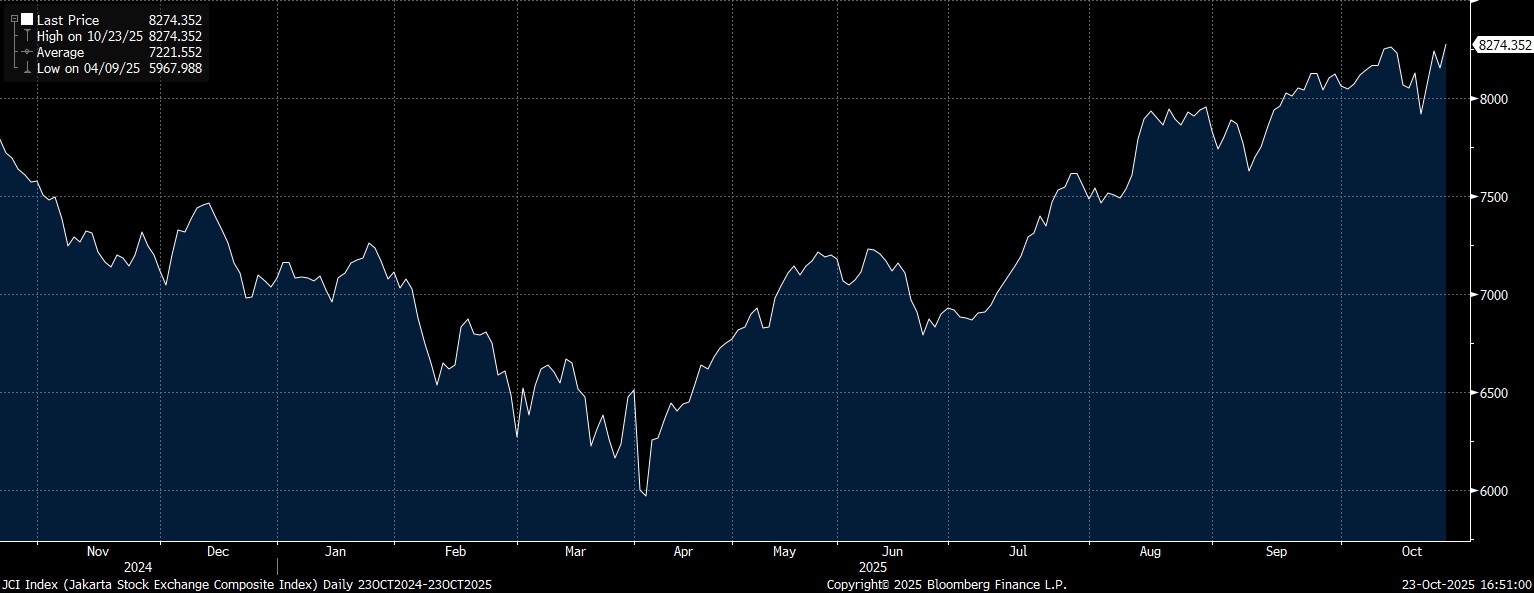The image size is (1534, 593).
Task: Click the Nov label on time axis
Action: [98, 551]
